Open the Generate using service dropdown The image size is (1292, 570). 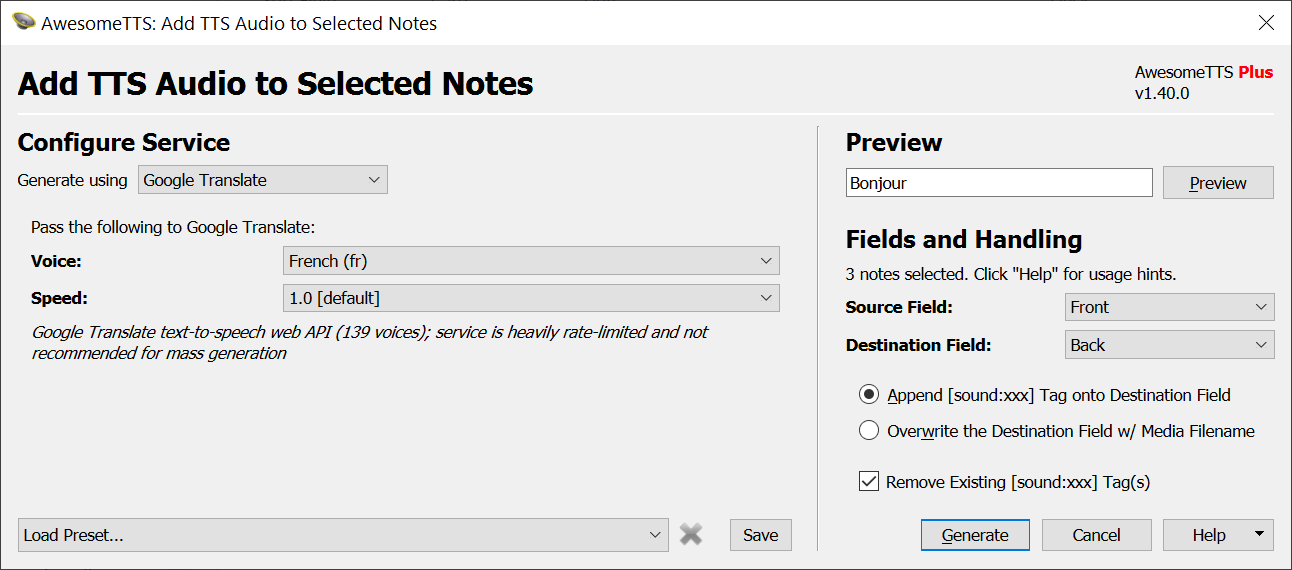(x=262, y=180)
